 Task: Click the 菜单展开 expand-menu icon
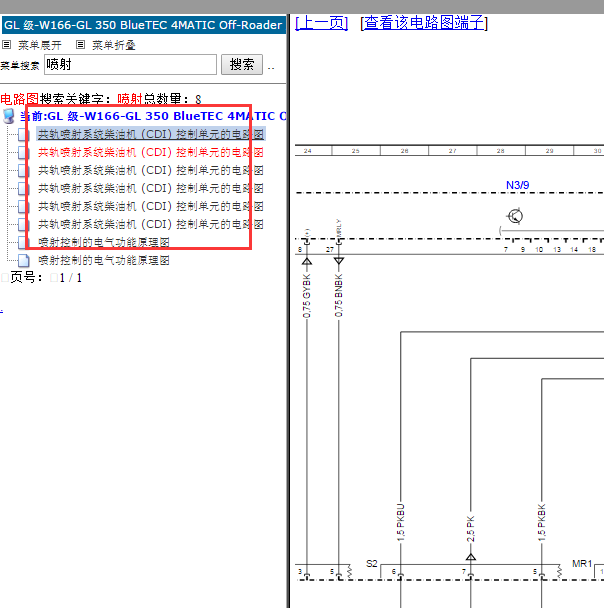(7, 45)
